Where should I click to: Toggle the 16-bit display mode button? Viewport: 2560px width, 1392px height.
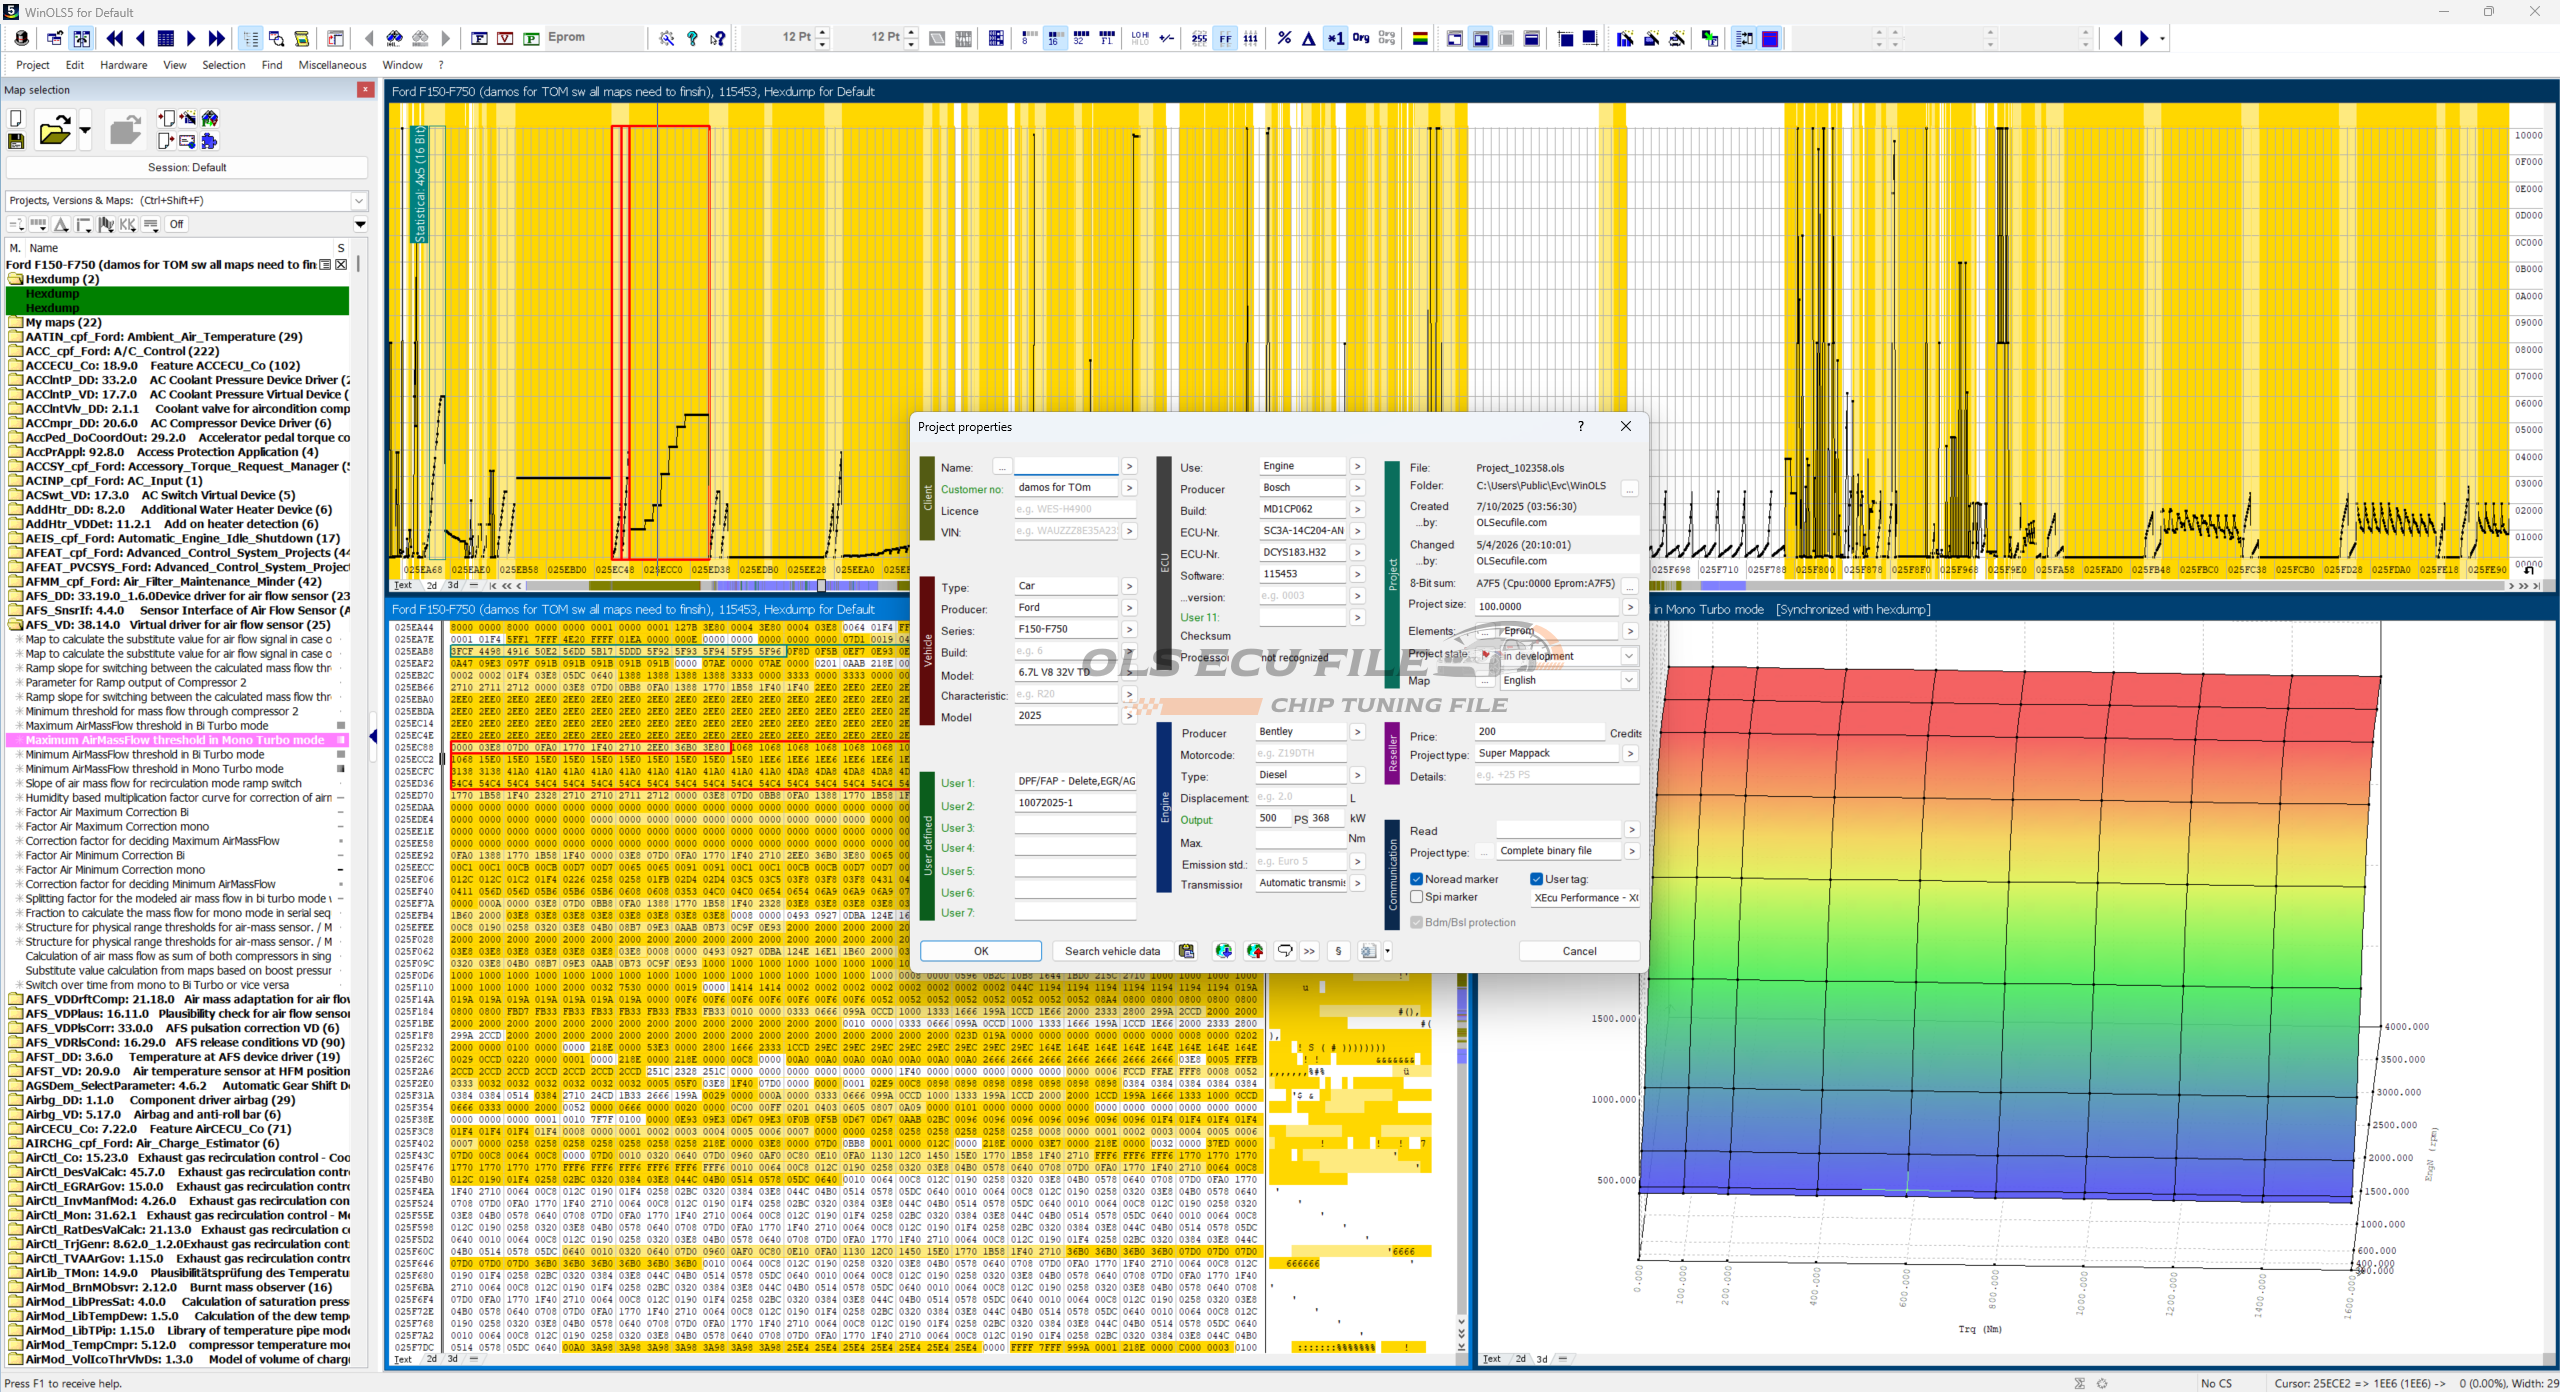click(x=1054, y=38)
